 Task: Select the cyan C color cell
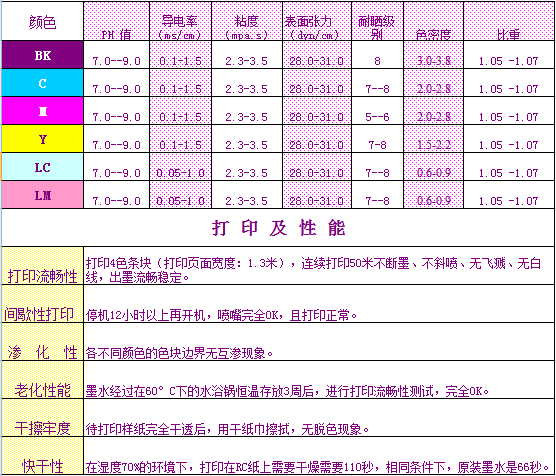click(x=43, y=83)
